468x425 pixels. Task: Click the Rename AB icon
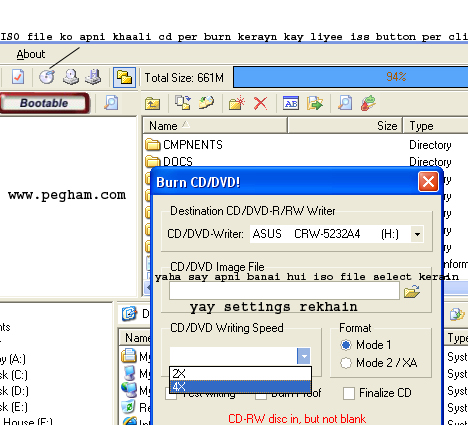[x=291, y=103]
